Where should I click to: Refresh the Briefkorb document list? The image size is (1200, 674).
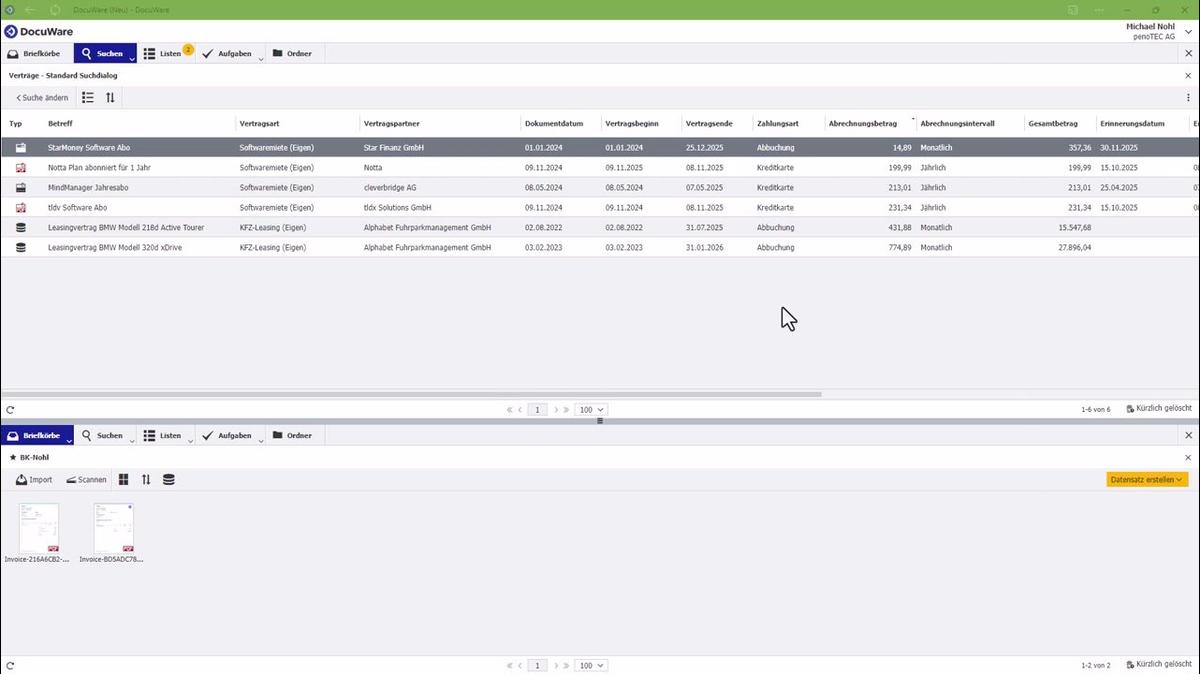[x=10, y=664]
